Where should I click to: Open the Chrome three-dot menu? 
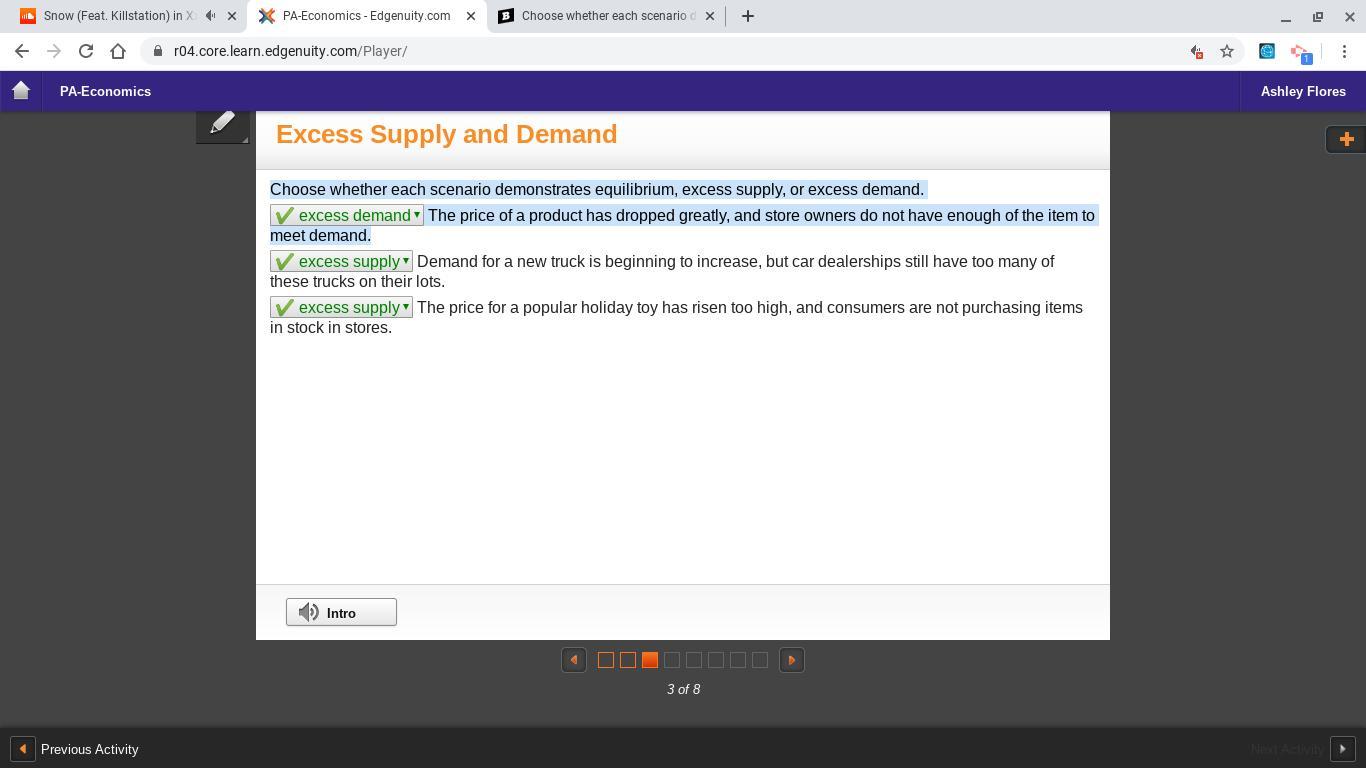(x=1344, y=51)
